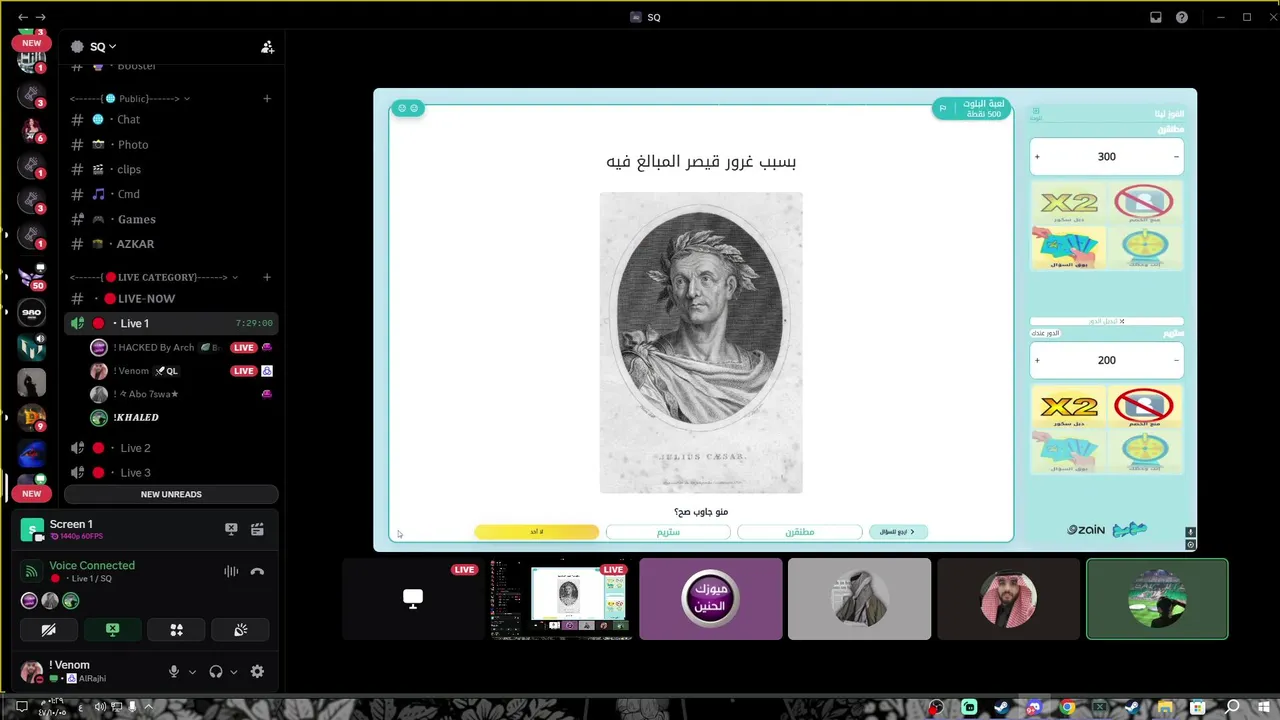Open Google Chrome from the taskbar

coord(1067,707)
